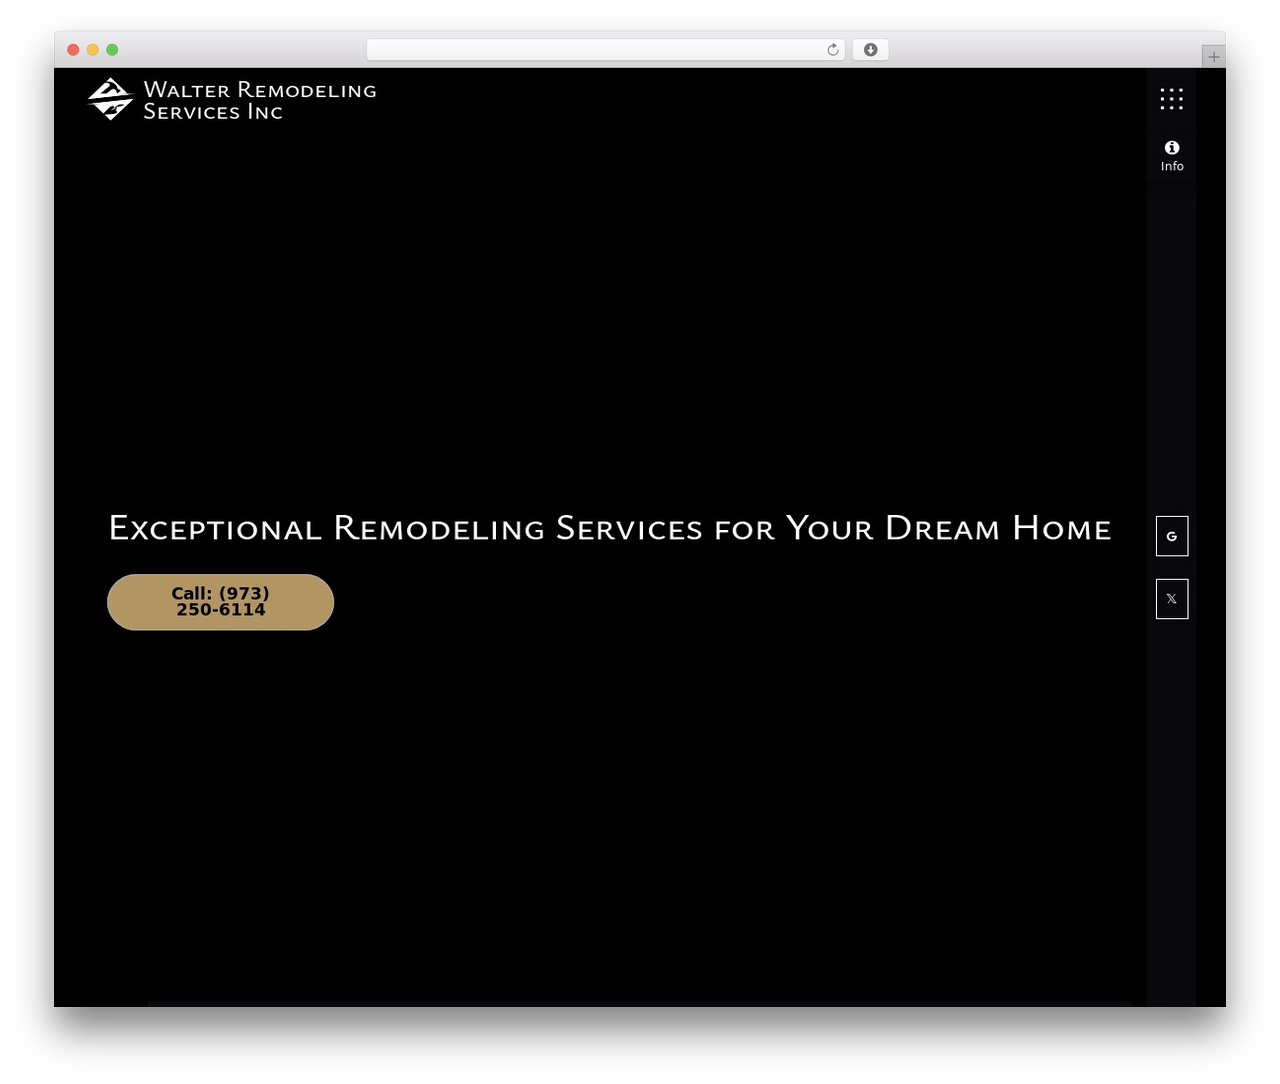1280x1084 pixels.
Task: Call (973) 250-6114 button
Action: (x=221, y=602)
